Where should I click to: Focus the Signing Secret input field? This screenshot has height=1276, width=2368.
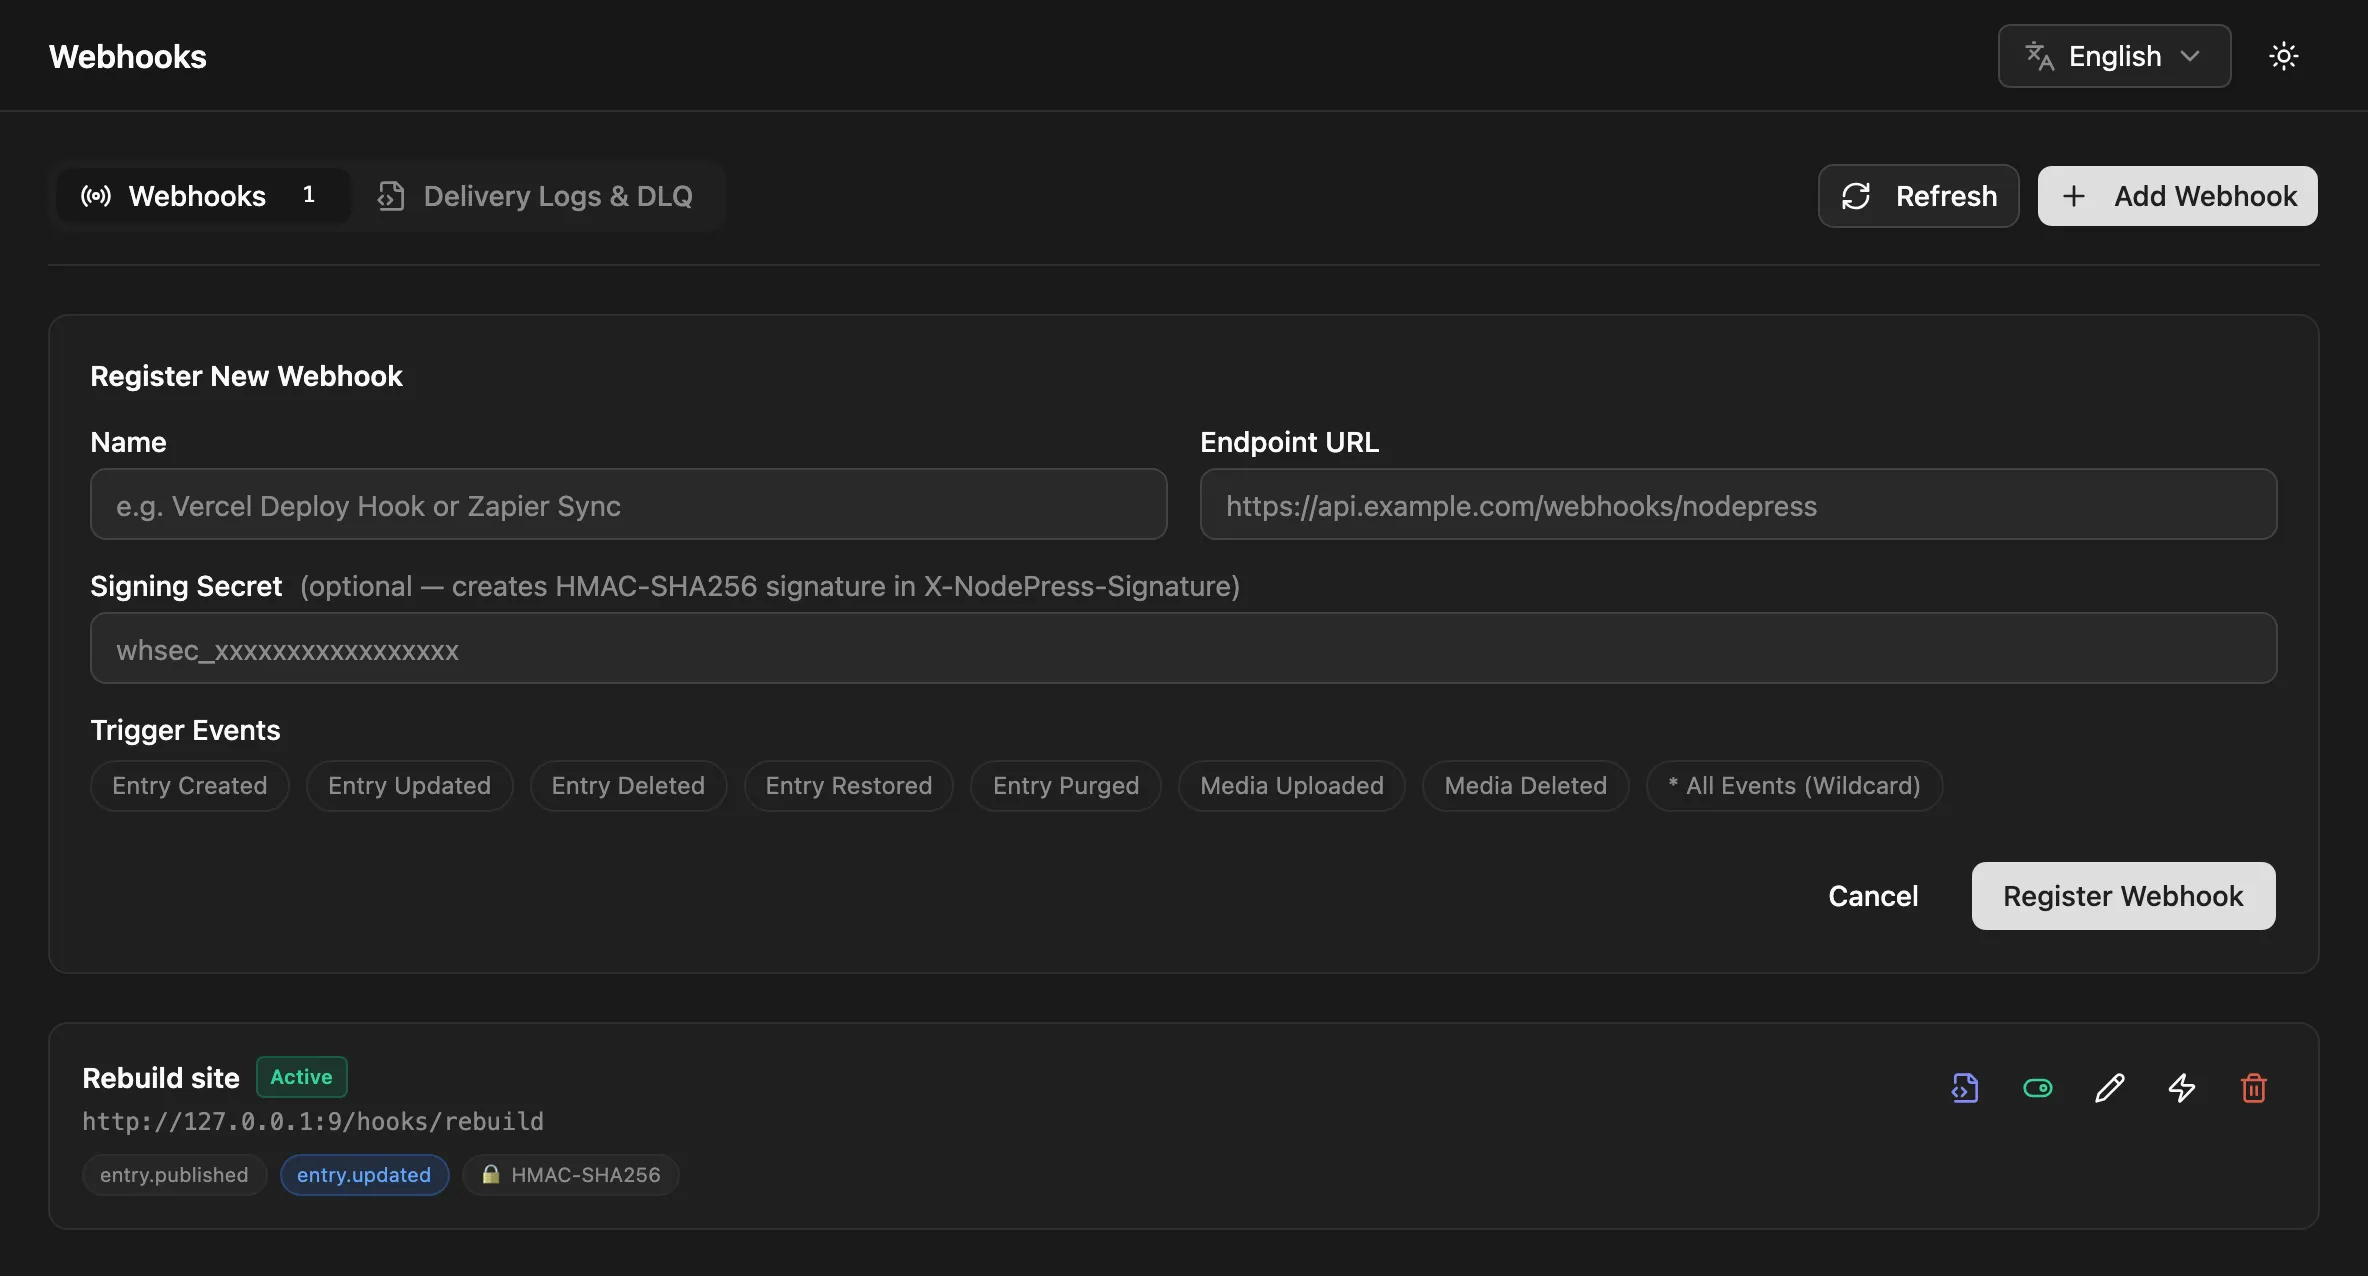pyautogui.click(x=1183, y=648)
